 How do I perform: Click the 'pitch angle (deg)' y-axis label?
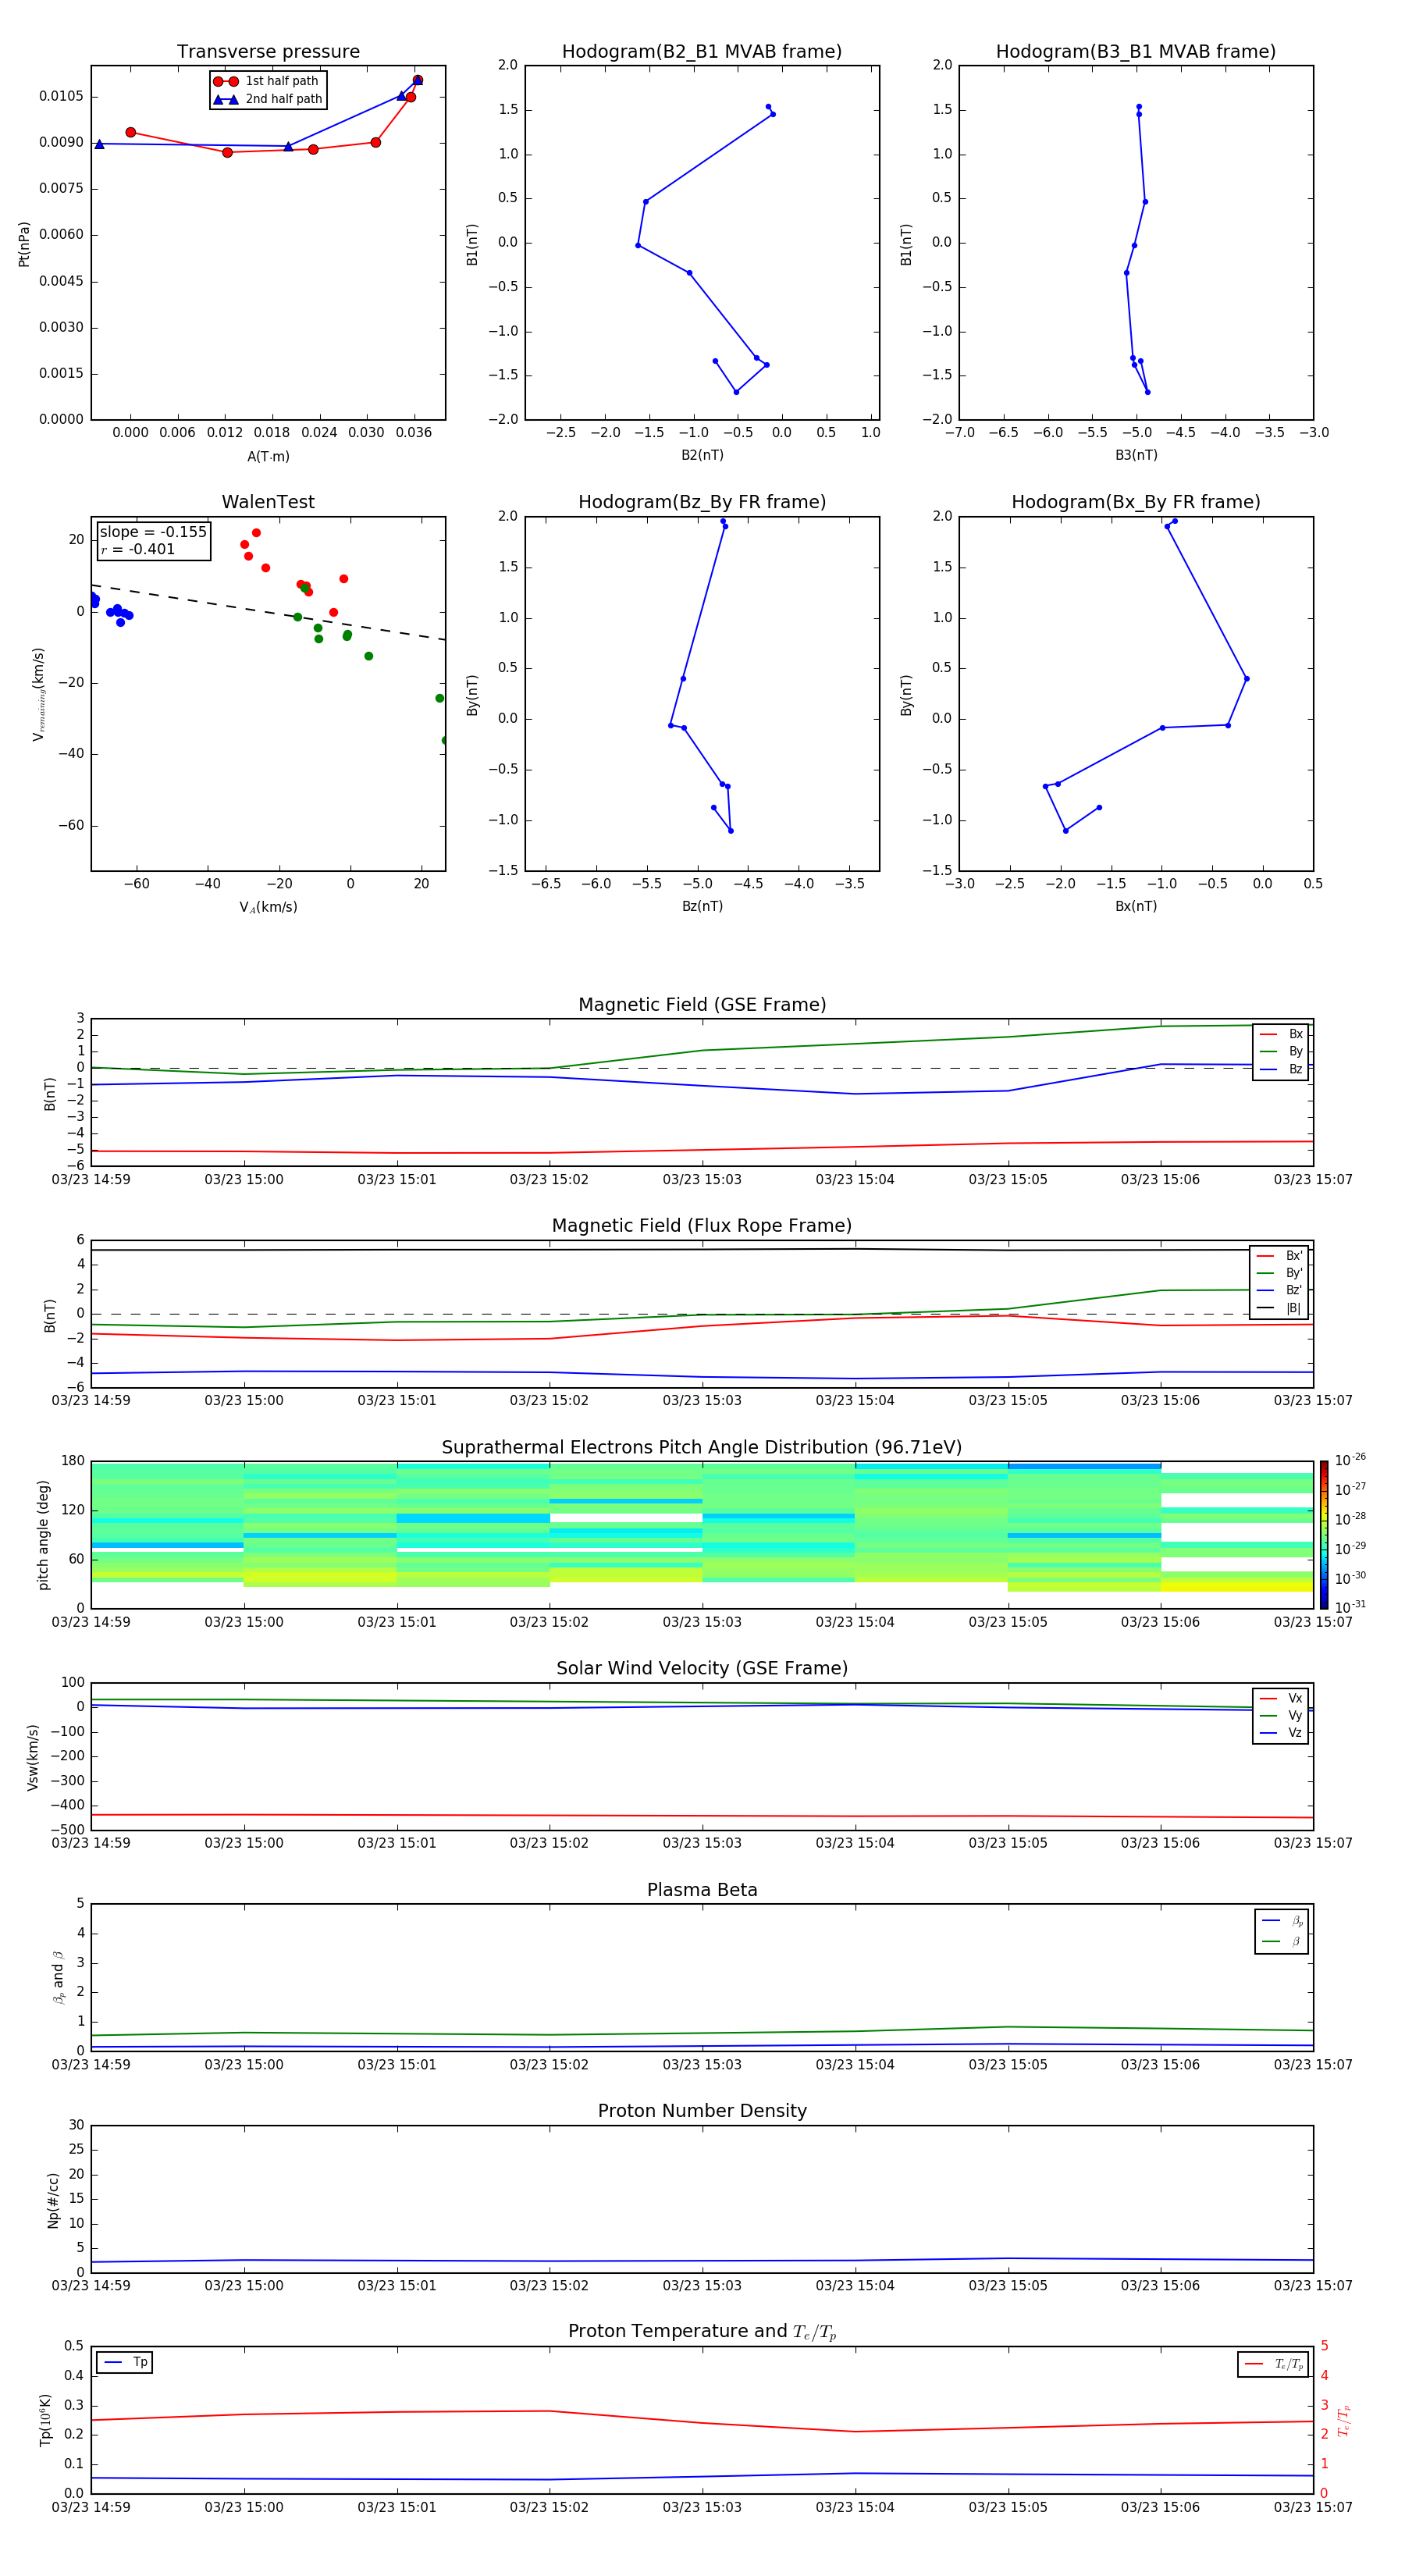[x=43, y=1535]
